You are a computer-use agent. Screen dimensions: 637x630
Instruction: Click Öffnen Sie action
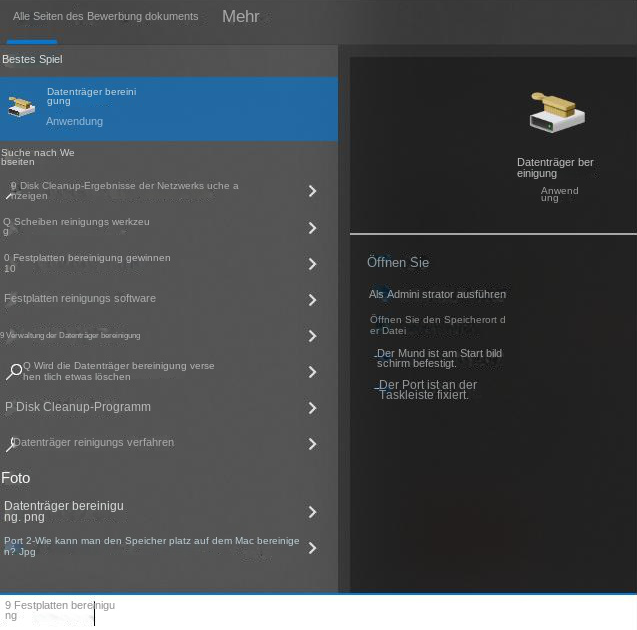click(398, 262)
